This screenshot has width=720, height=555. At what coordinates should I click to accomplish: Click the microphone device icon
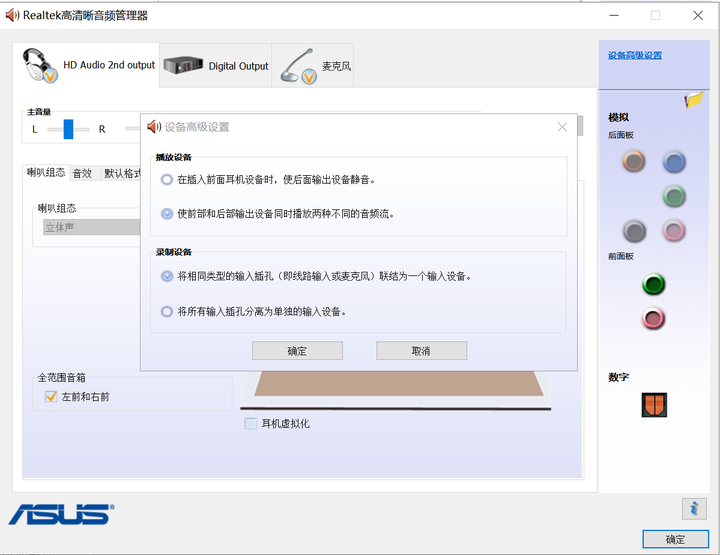[298, 66]
